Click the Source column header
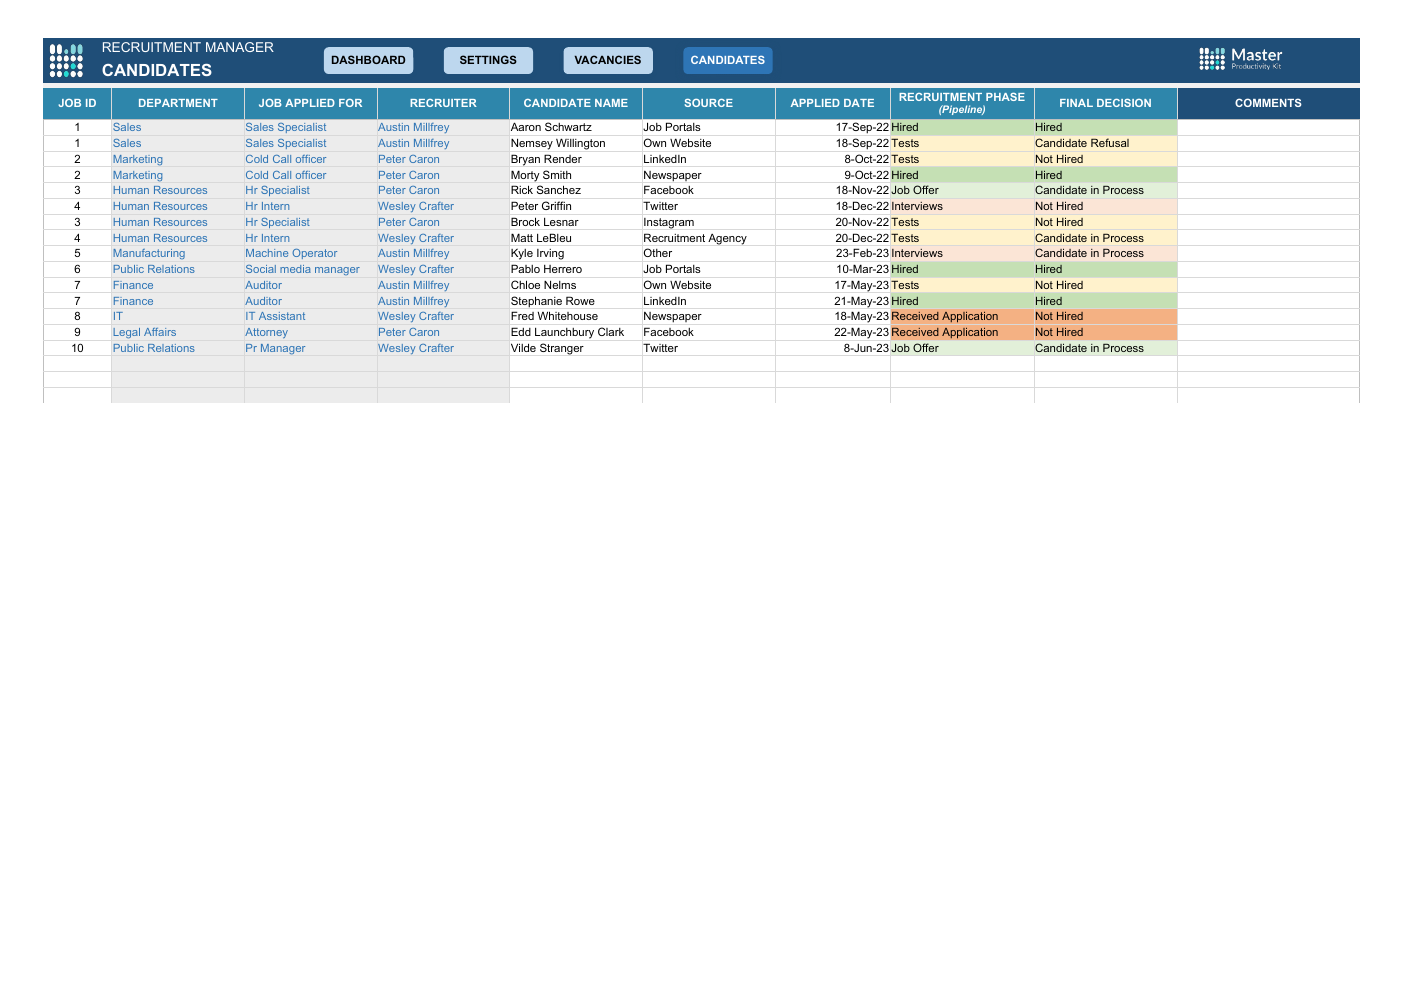The height and width of the screenshot is (993, 1404). pos(709,103)
